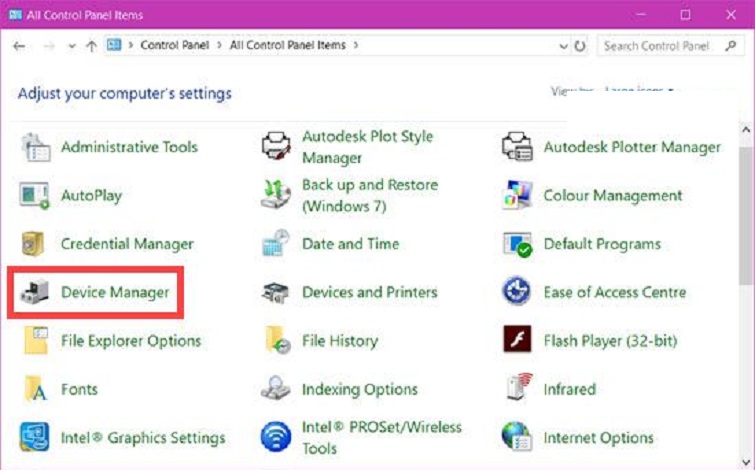Screen dimensions: 755x470
Task: Expand the chevron after All Control Panel Items
Action: coord(356,45)
